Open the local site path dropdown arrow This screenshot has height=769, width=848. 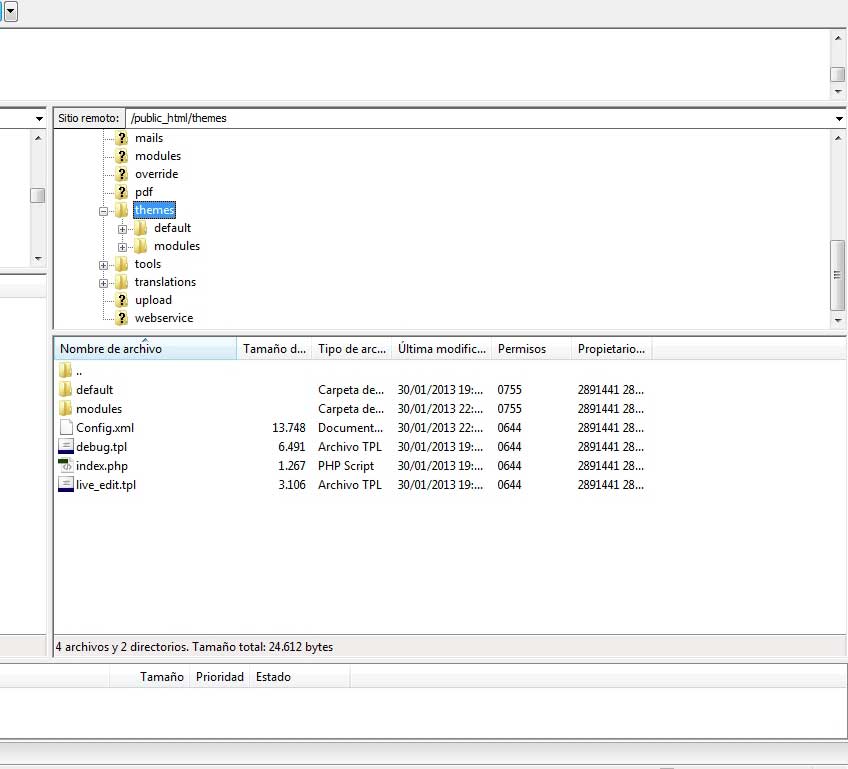(39, 118)
